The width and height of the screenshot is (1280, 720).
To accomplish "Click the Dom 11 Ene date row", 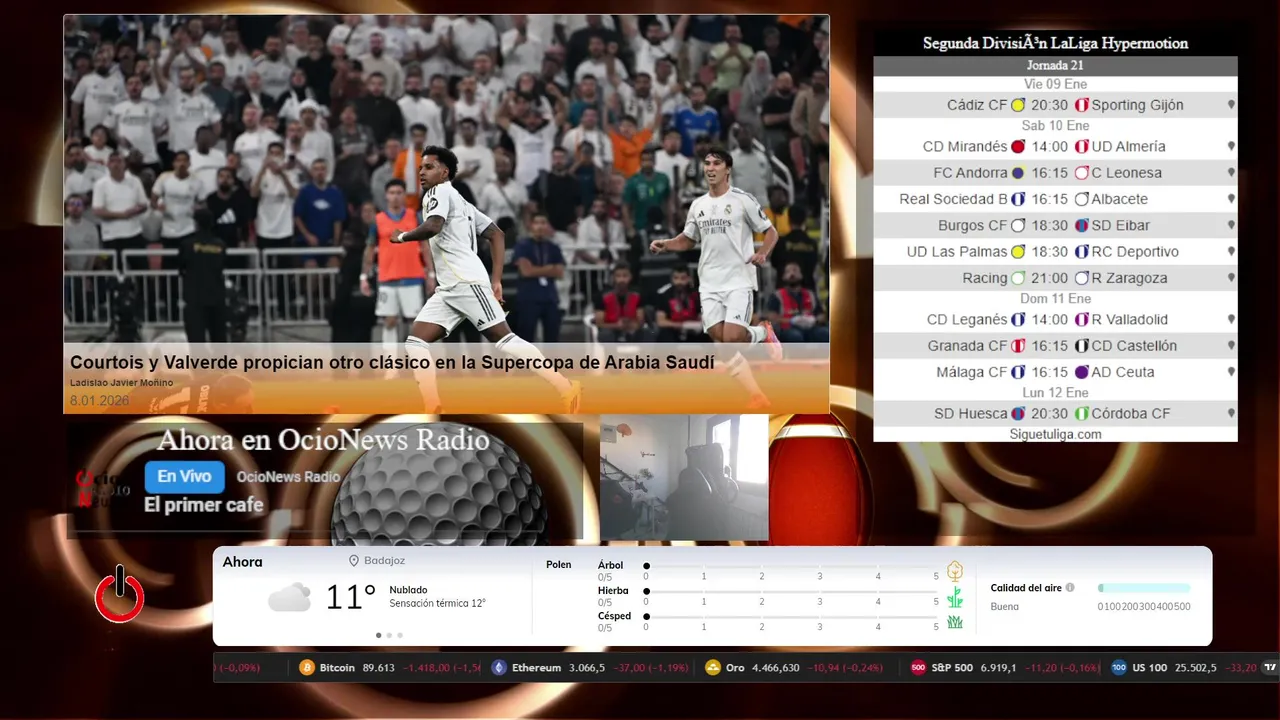I will 1055,299.
